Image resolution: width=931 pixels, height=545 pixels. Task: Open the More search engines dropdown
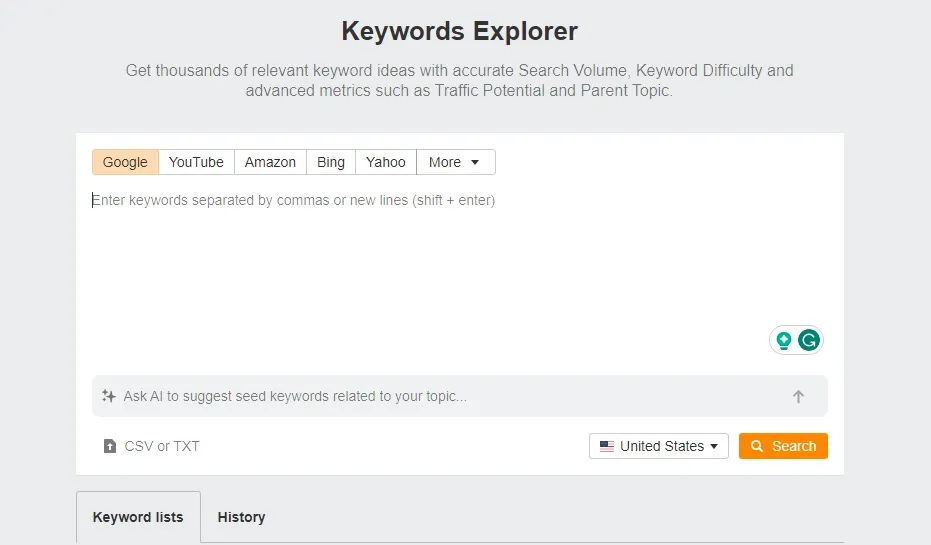click(455, 162)
